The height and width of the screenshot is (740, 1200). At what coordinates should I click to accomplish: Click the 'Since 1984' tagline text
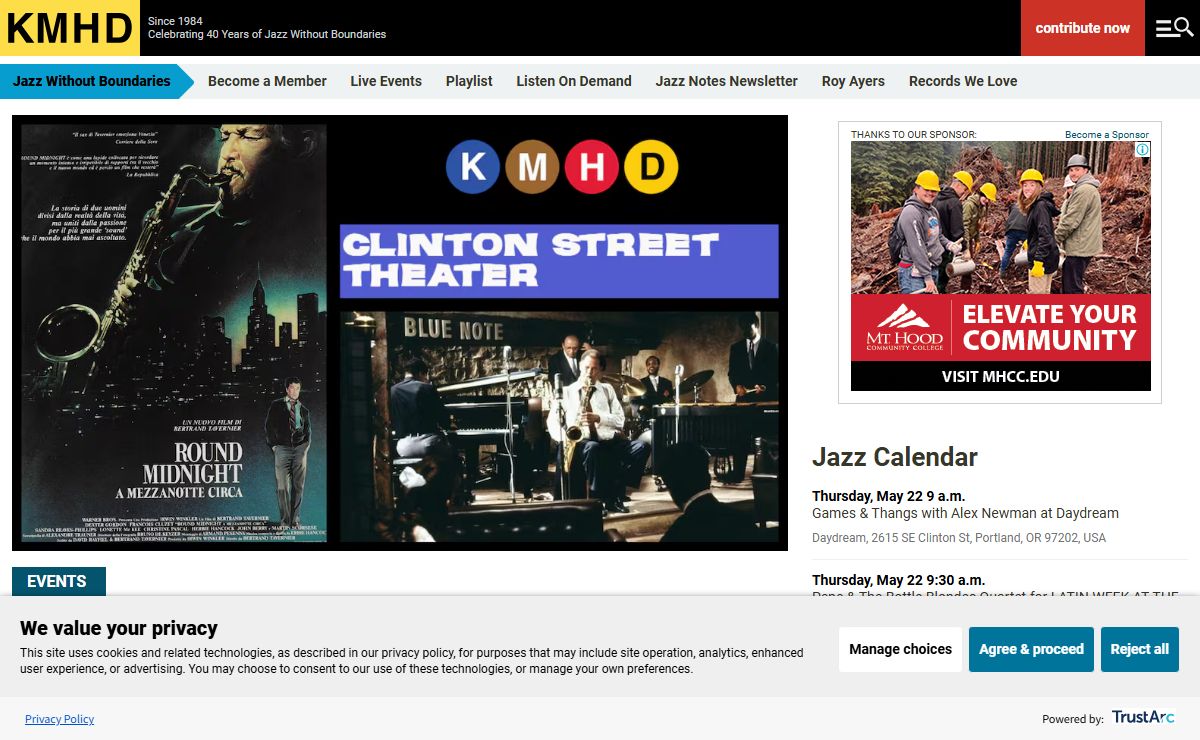click(x=176, y=21)
